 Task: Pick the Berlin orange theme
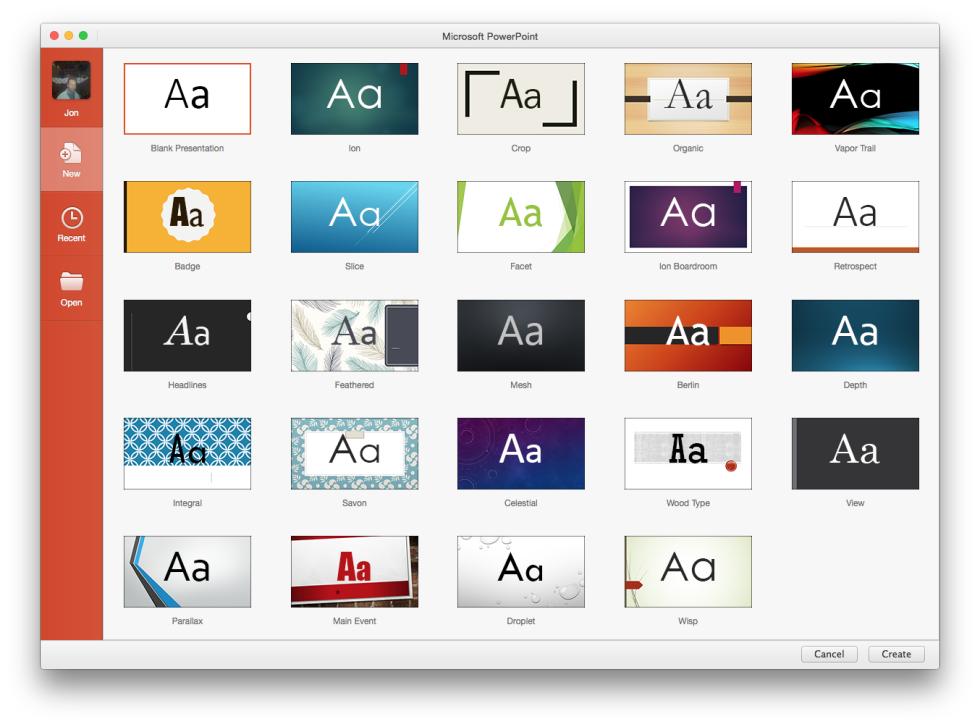[688, 335]
